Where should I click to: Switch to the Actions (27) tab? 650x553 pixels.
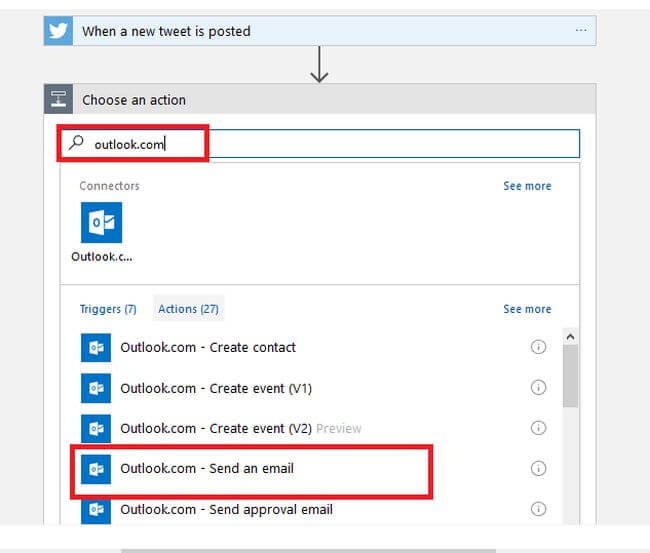click(x=188, y=309)
